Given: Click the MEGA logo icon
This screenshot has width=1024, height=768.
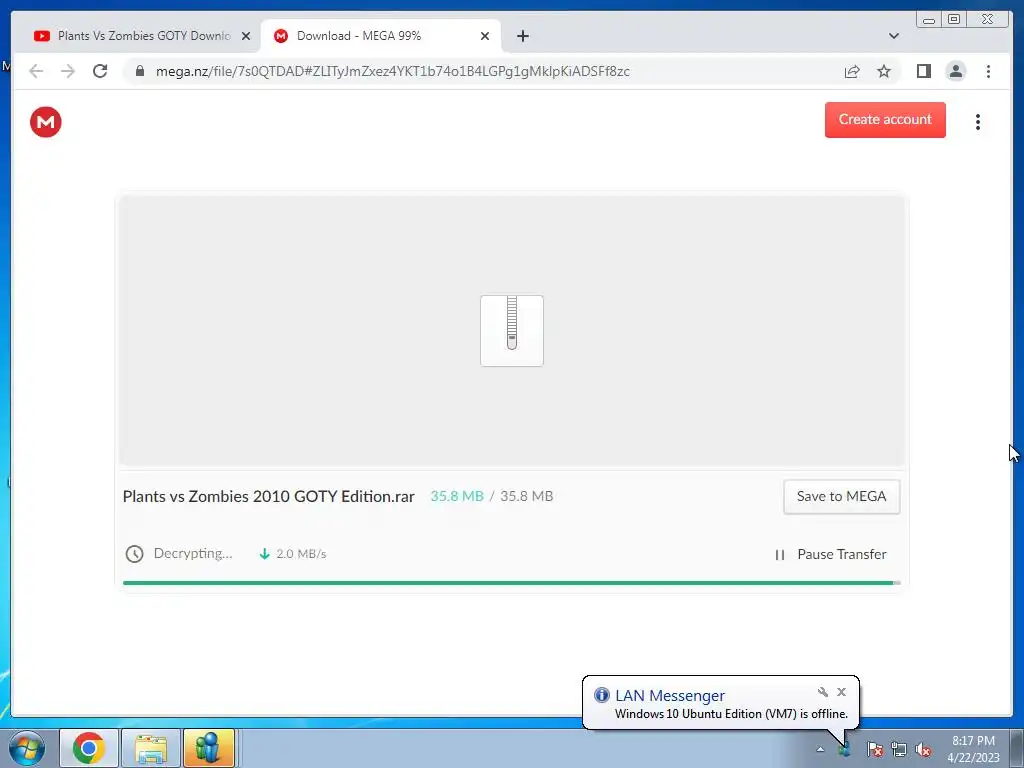Looking at the screenshot, I should click(x=46, y=122).
